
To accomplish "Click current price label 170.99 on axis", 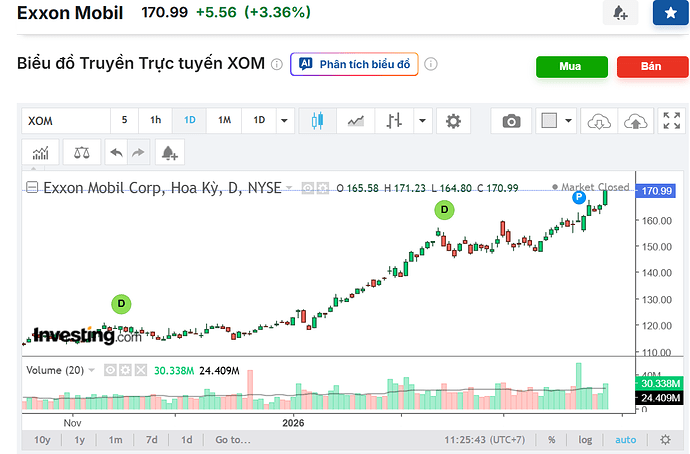I will (x=656, y=191).
